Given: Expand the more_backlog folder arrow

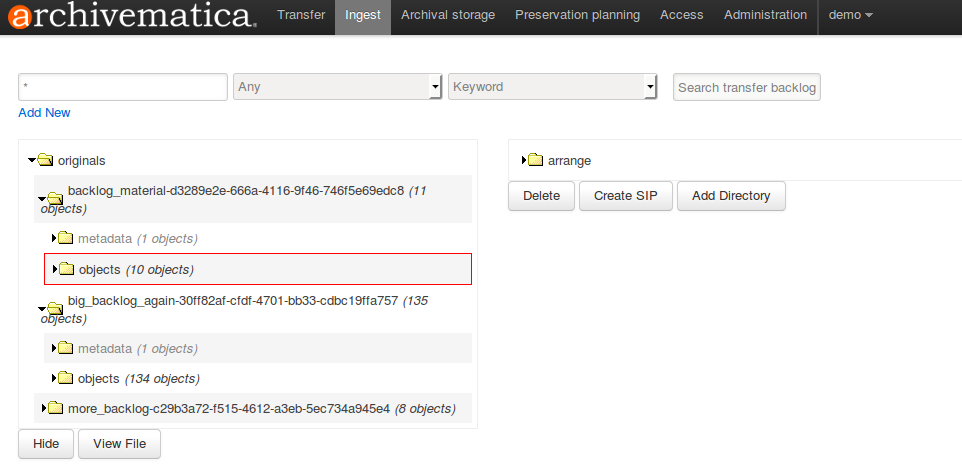Looking at the screenshot, I should click(x=44, y=408).
